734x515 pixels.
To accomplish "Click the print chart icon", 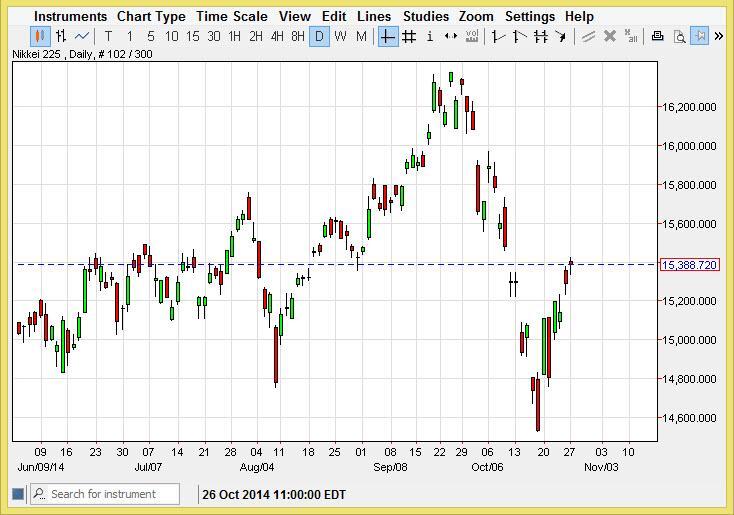I will [x=658, y=37].
